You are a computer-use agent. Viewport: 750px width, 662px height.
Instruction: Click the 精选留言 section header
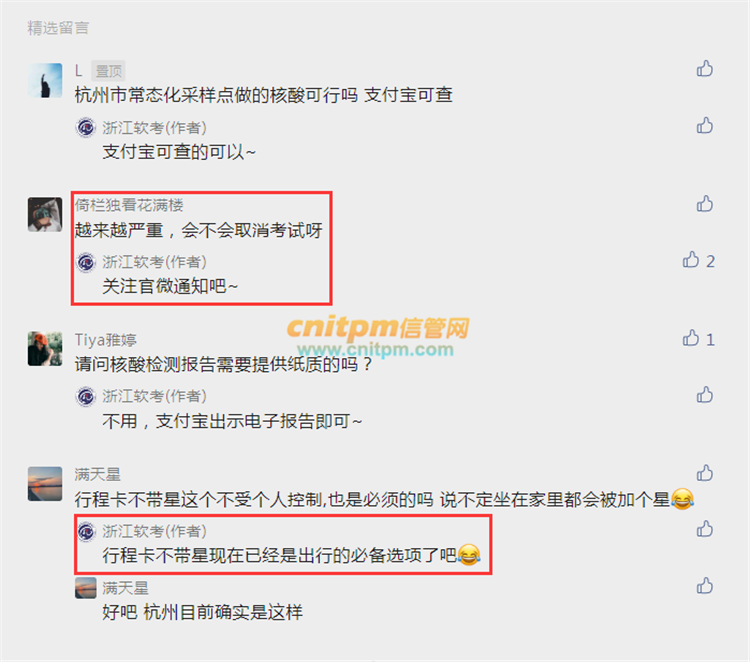[x=58, y=28]
